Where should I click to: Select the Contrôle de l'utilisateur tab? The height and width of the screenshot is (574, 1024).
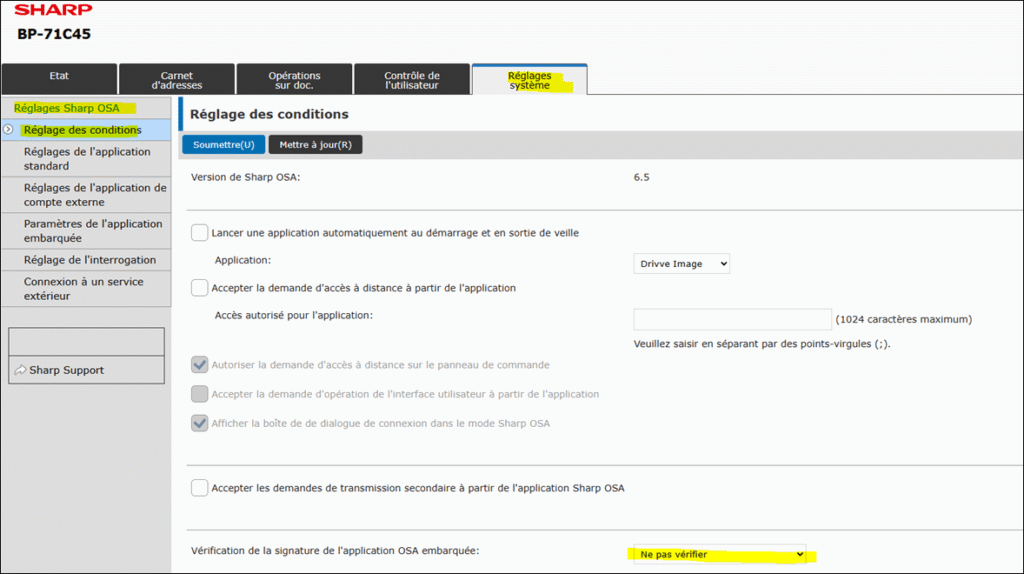412,79
